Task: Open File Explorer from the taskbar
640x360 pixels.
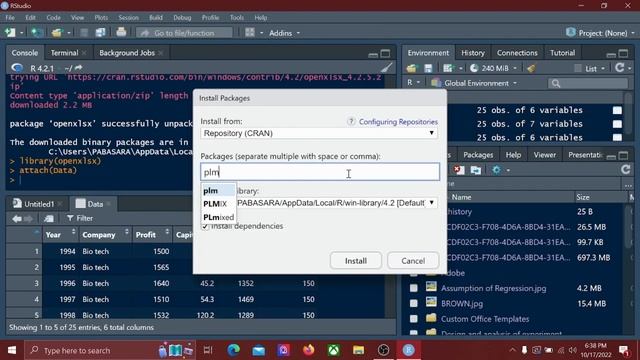Action: click(x=358, y=350)
